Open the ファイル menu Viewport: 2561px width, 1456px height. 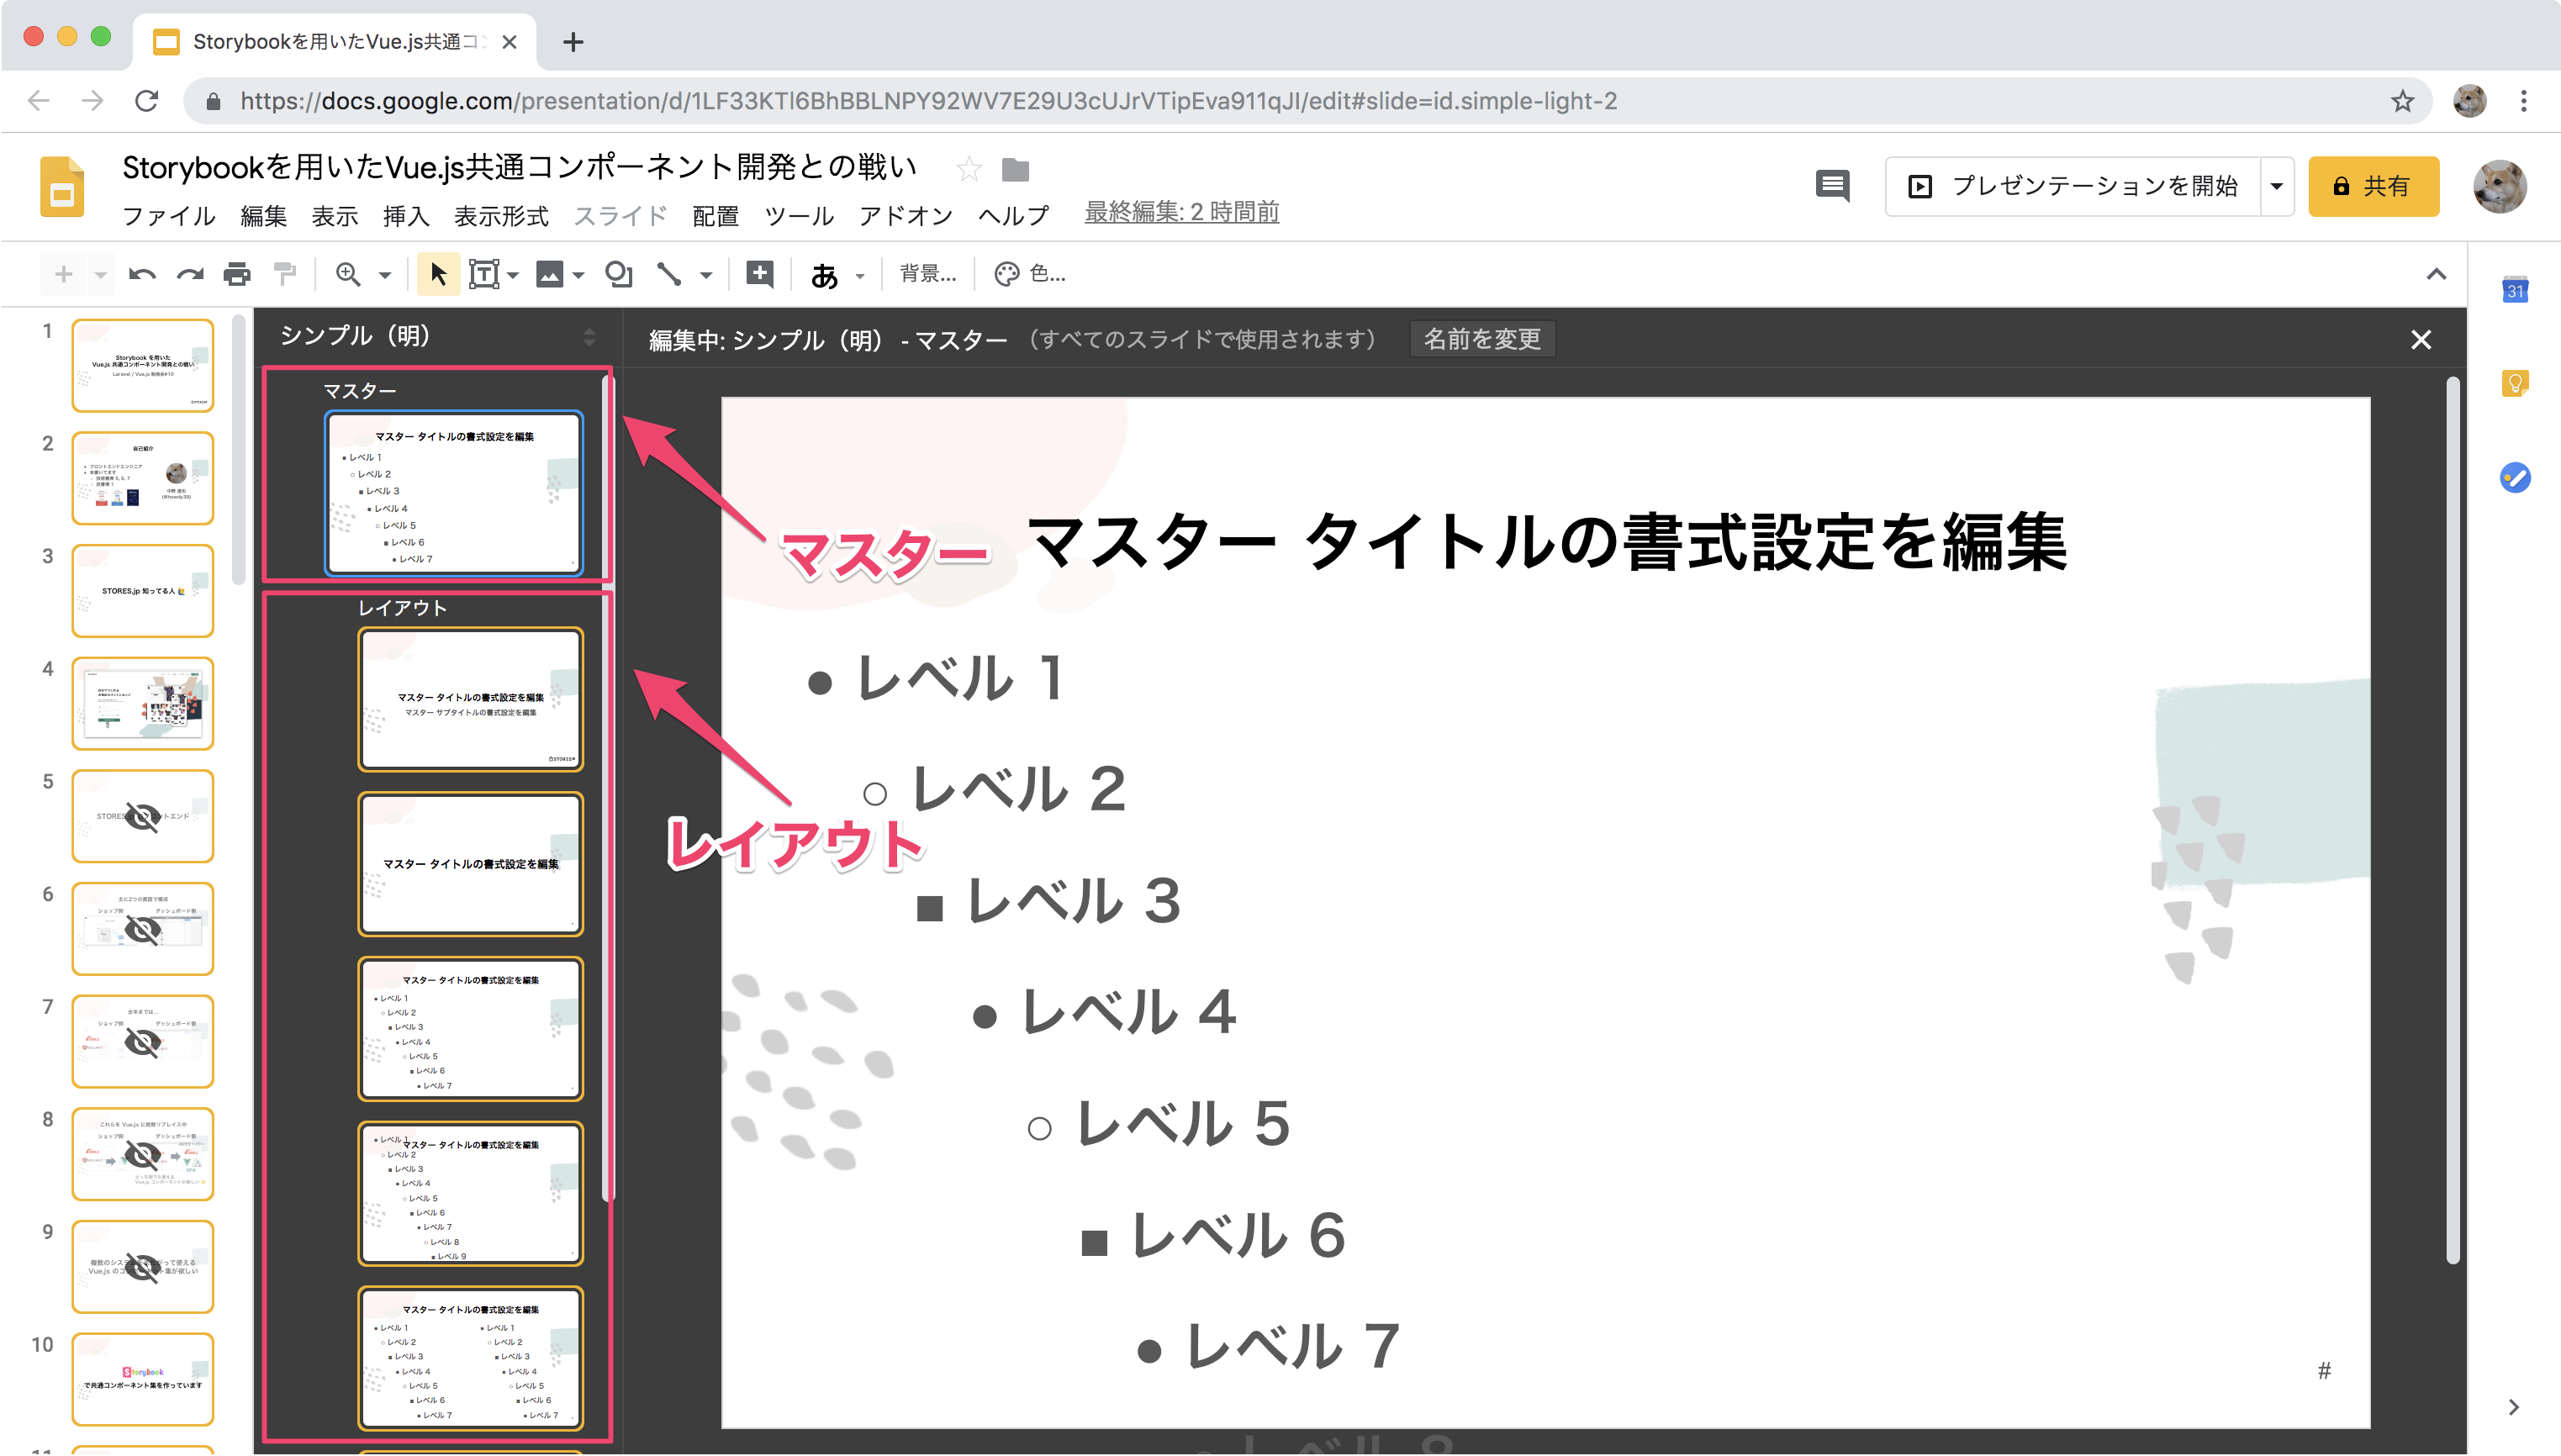click(168, 216)
